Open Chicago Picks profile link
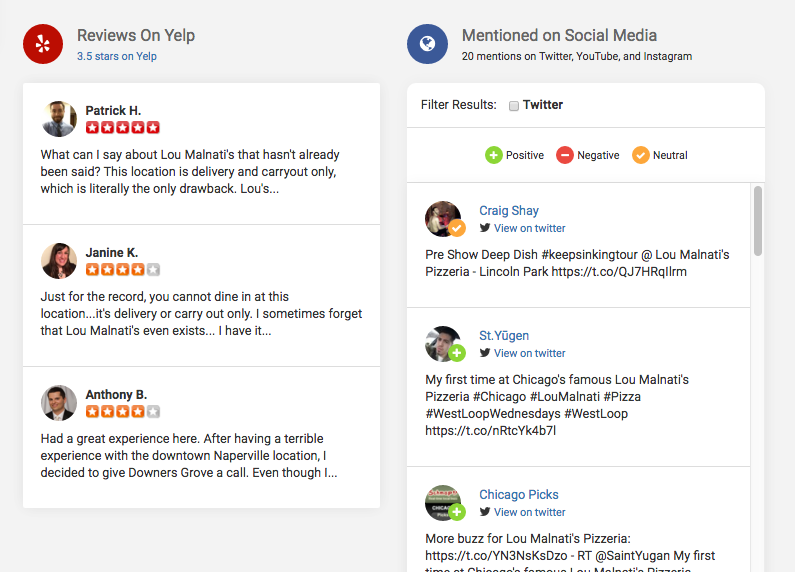Viewport: 795px width, 572px height. click(x=519, y=494)
